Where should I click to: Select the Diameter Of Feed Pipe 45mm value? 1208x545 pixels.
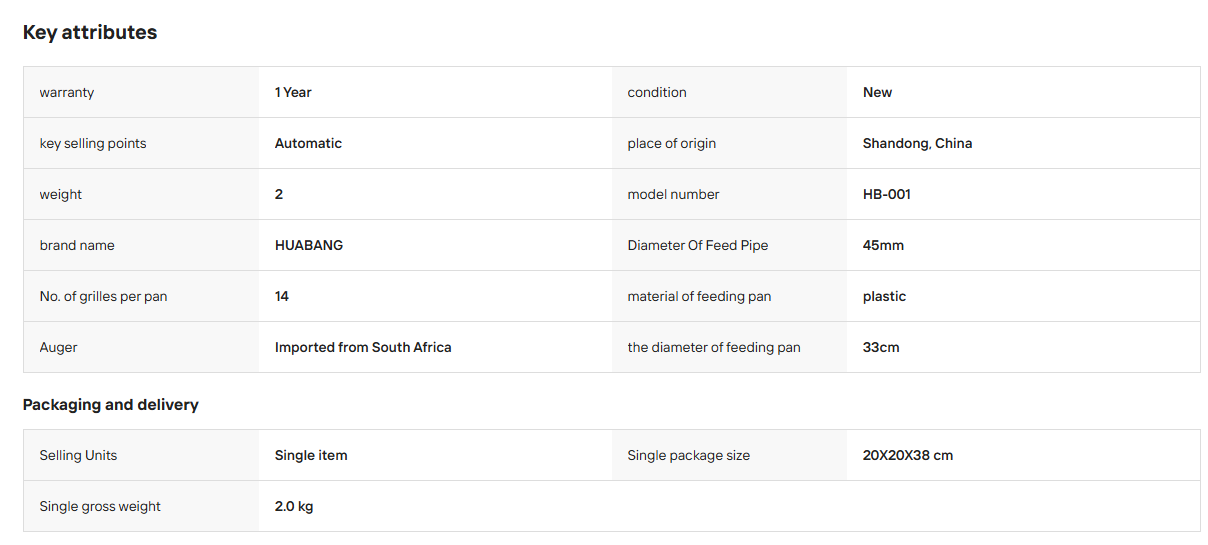point(883,245)
